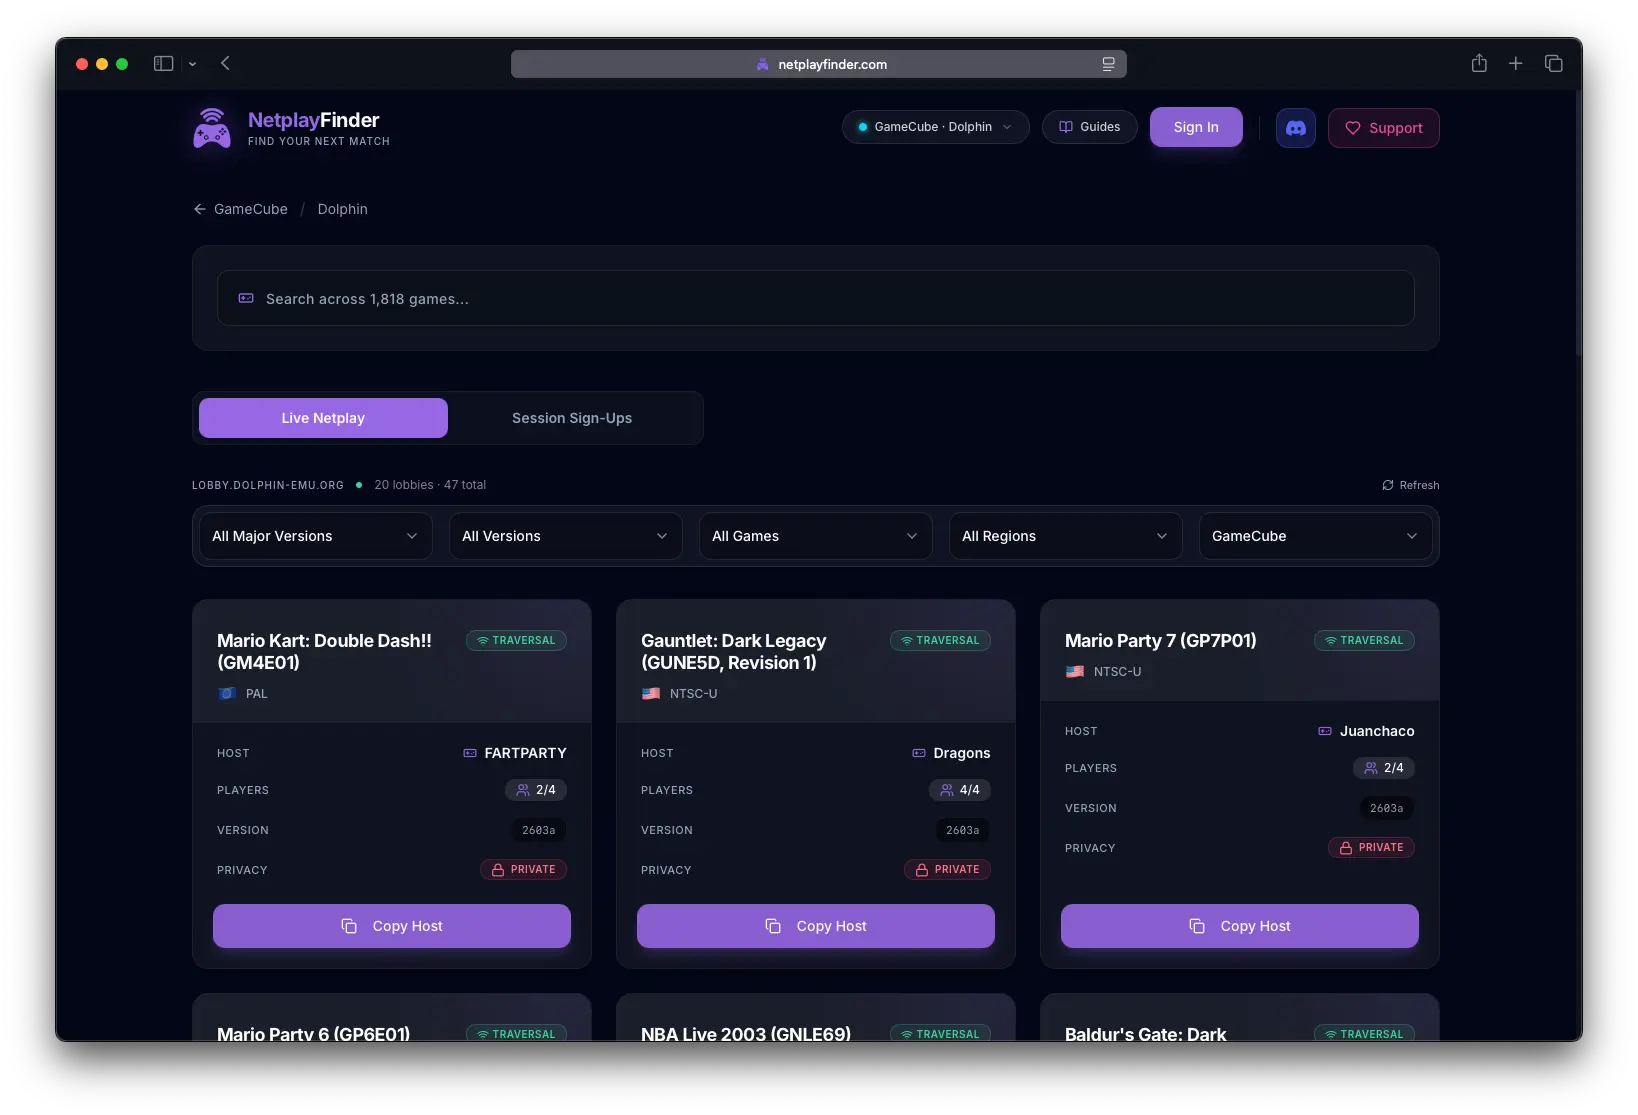Screen dimensions: 1638x1115
Task: Go back with Safari back arrow
Action: [x=225, y=64]
